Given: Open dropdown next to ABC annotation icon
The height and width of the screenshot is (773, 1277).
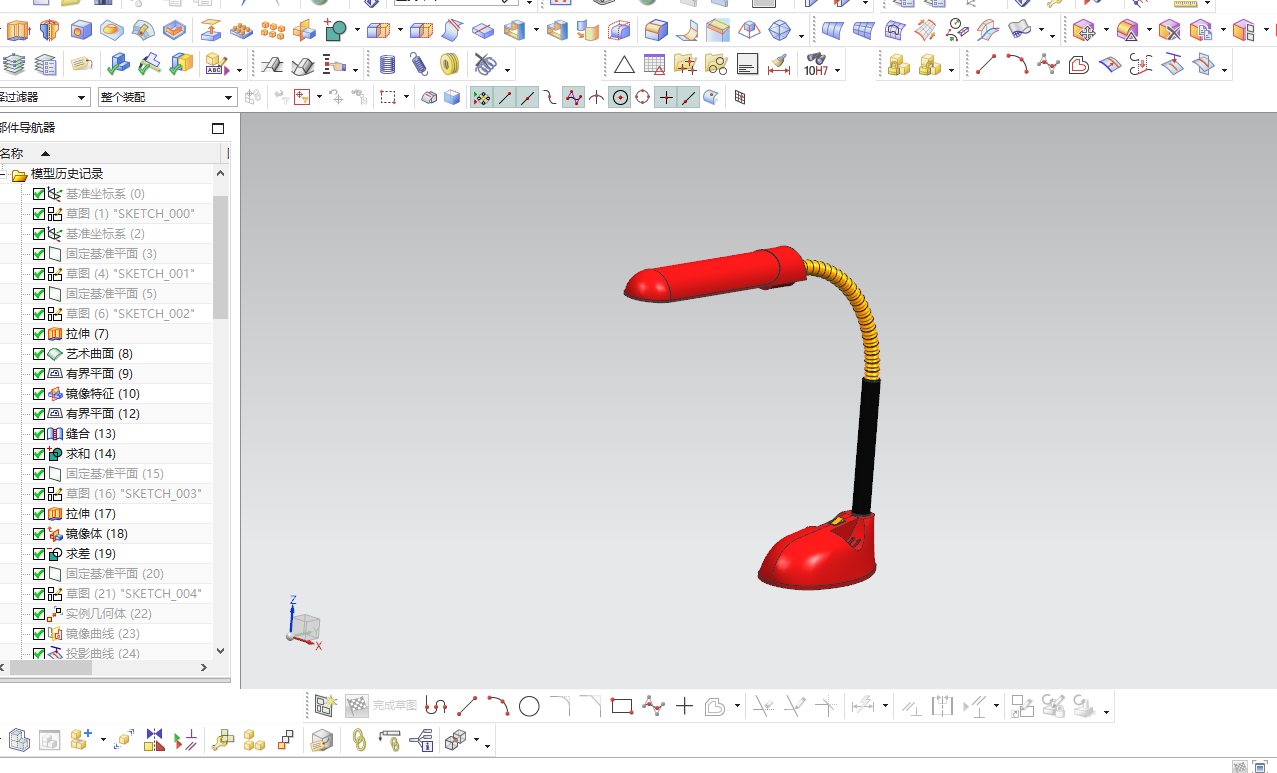Looking at the screenshot, I should click(239, 68).
